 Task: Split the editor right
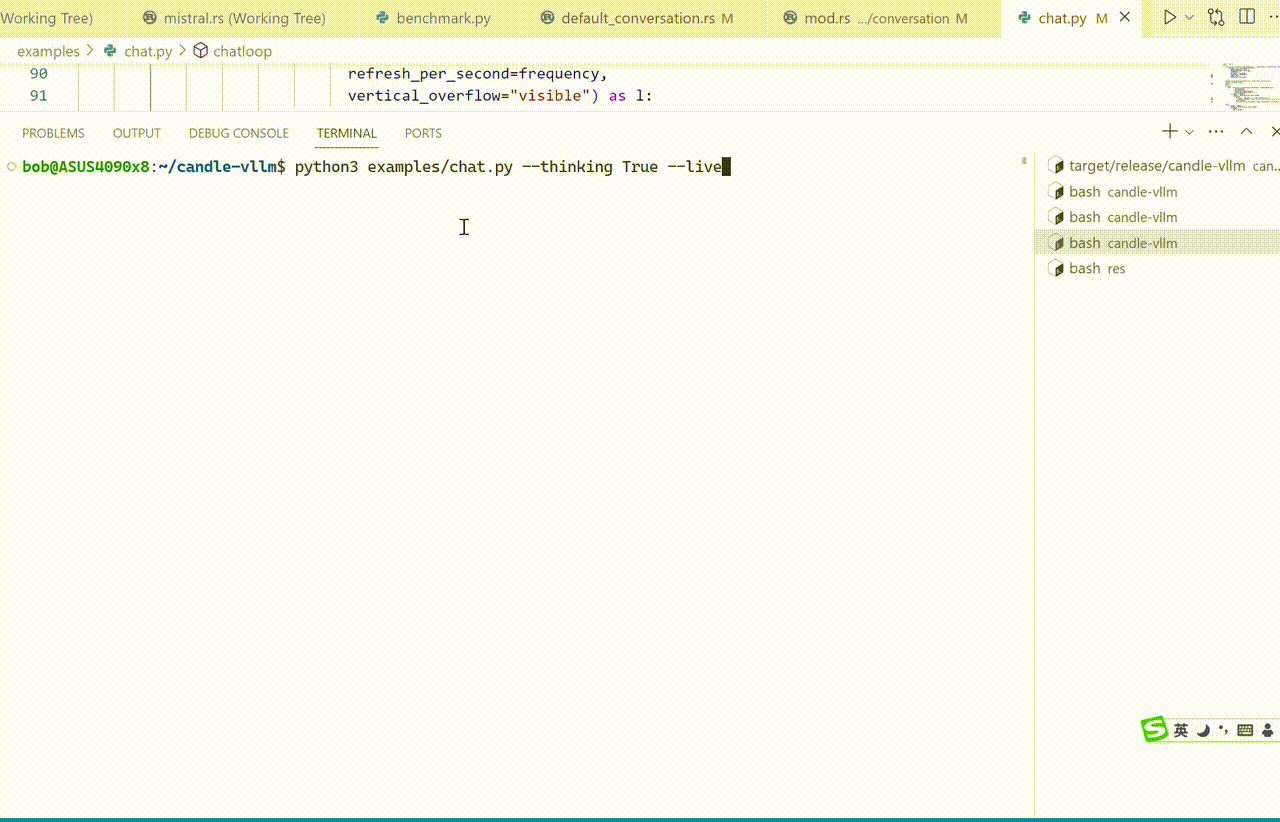1247,17
